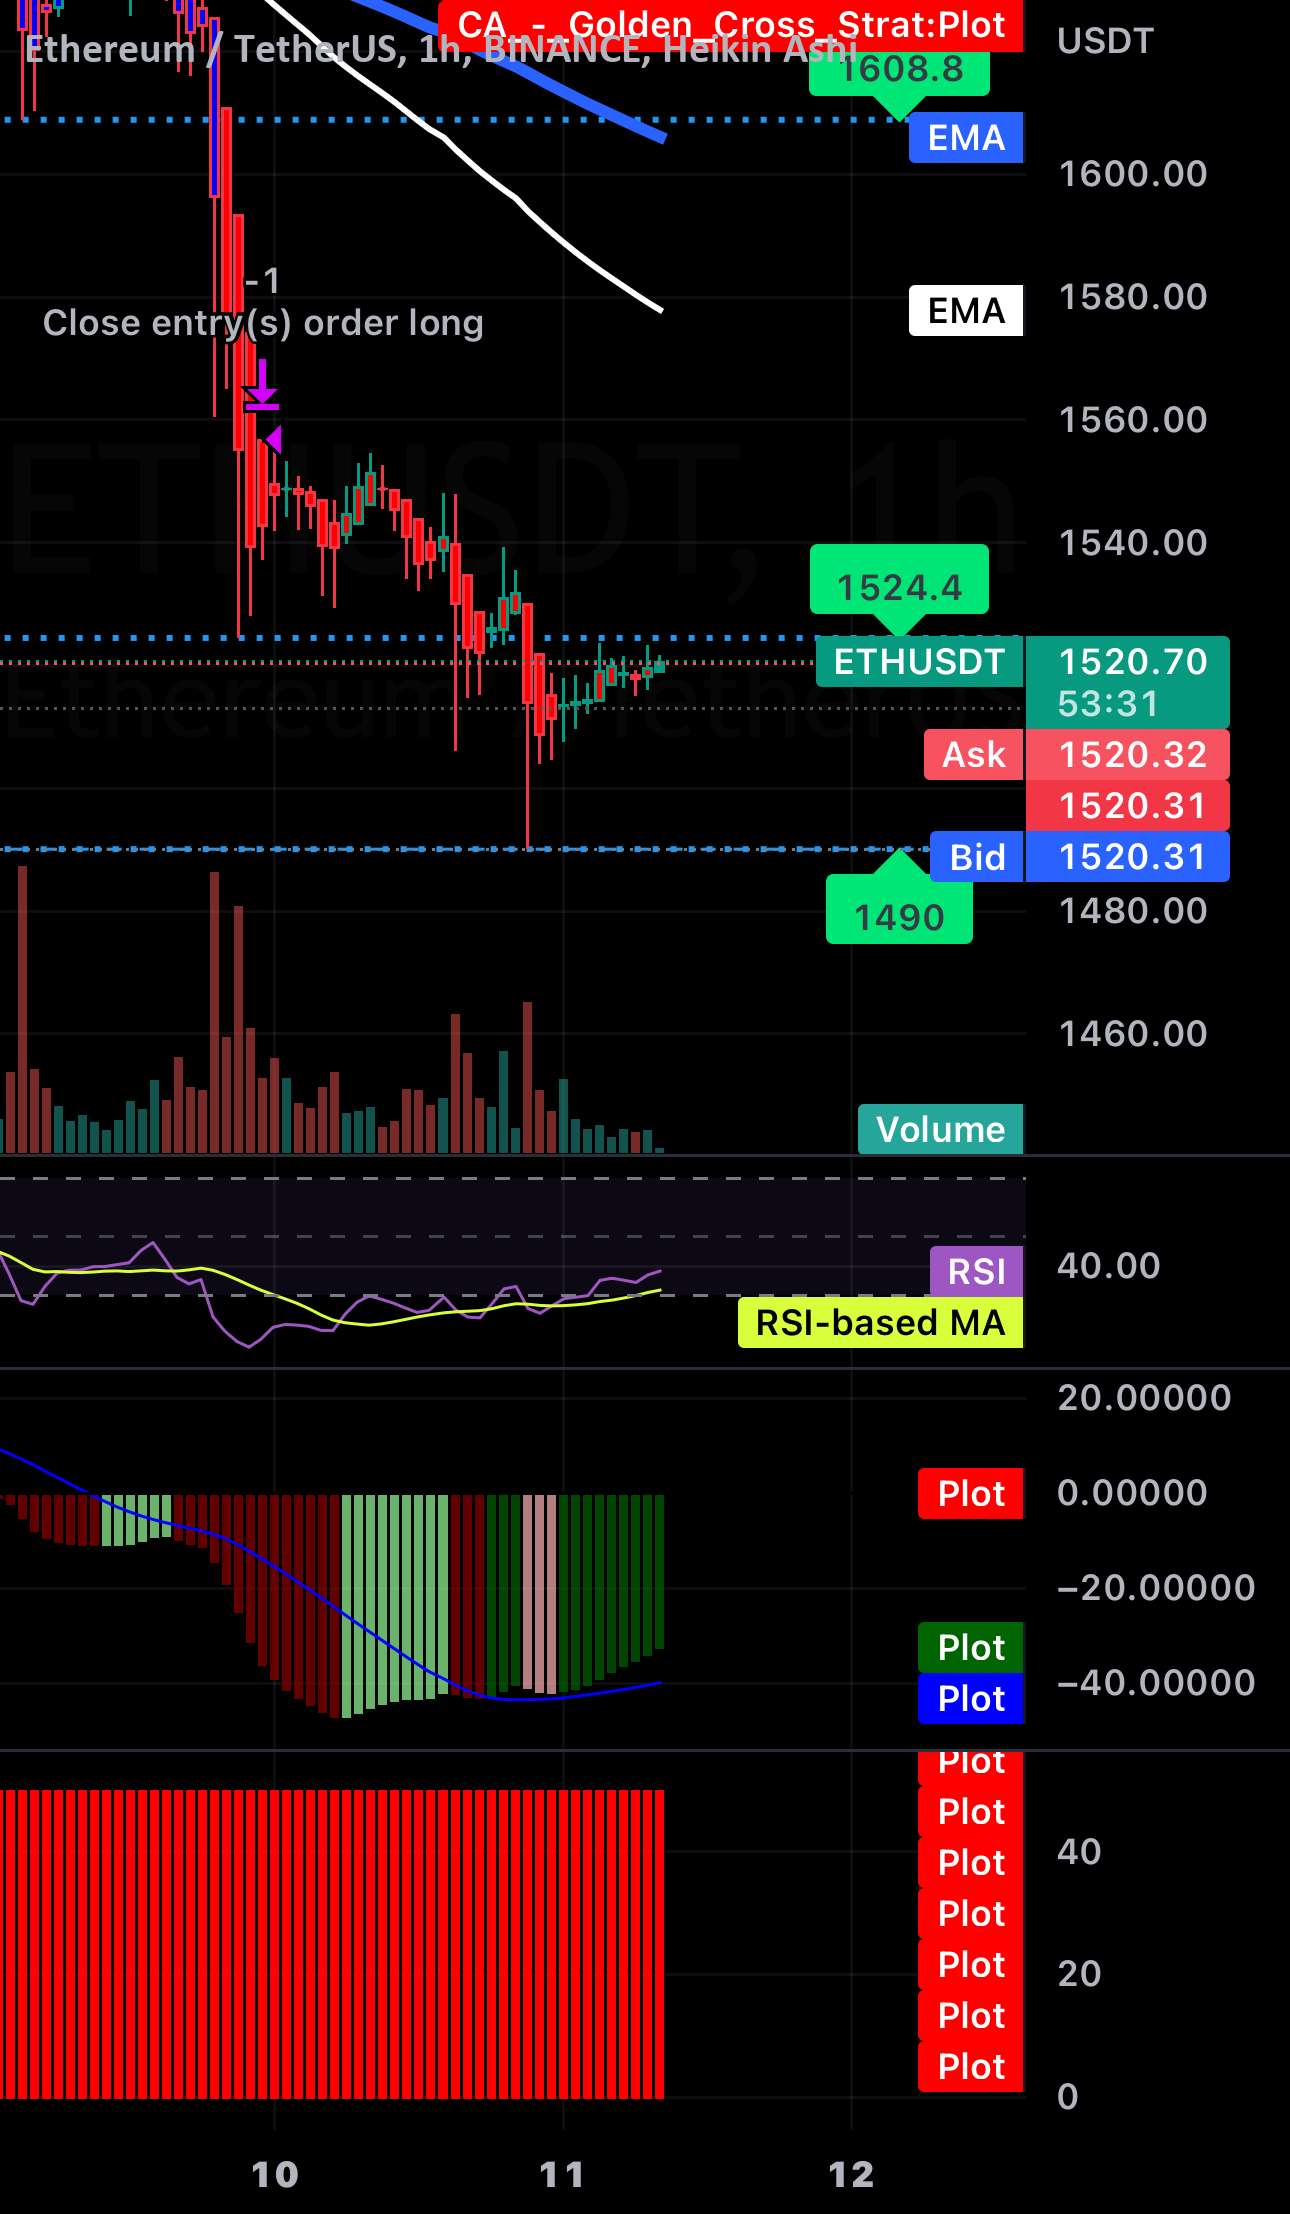Click the 1540.00 price axis label
Viewport: 1290px width, 2214px height.
pos(1133,543)
